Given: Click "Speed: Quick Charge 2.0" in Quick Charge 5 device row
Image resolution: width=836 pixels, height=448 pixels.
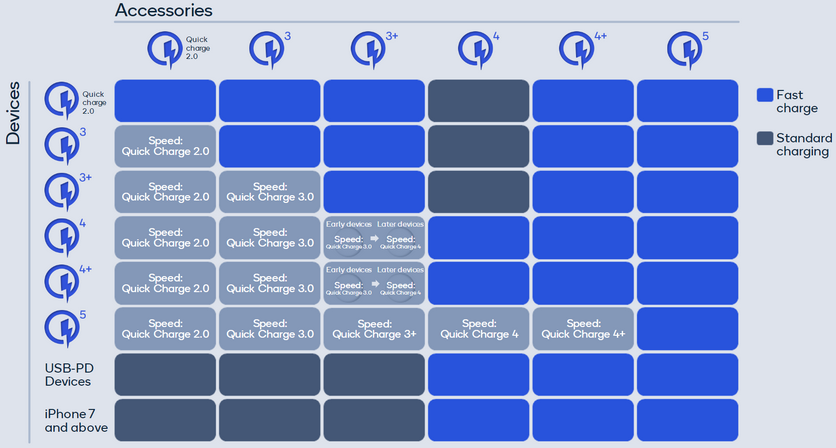Looking at the screenshot, I should (165, 329).
